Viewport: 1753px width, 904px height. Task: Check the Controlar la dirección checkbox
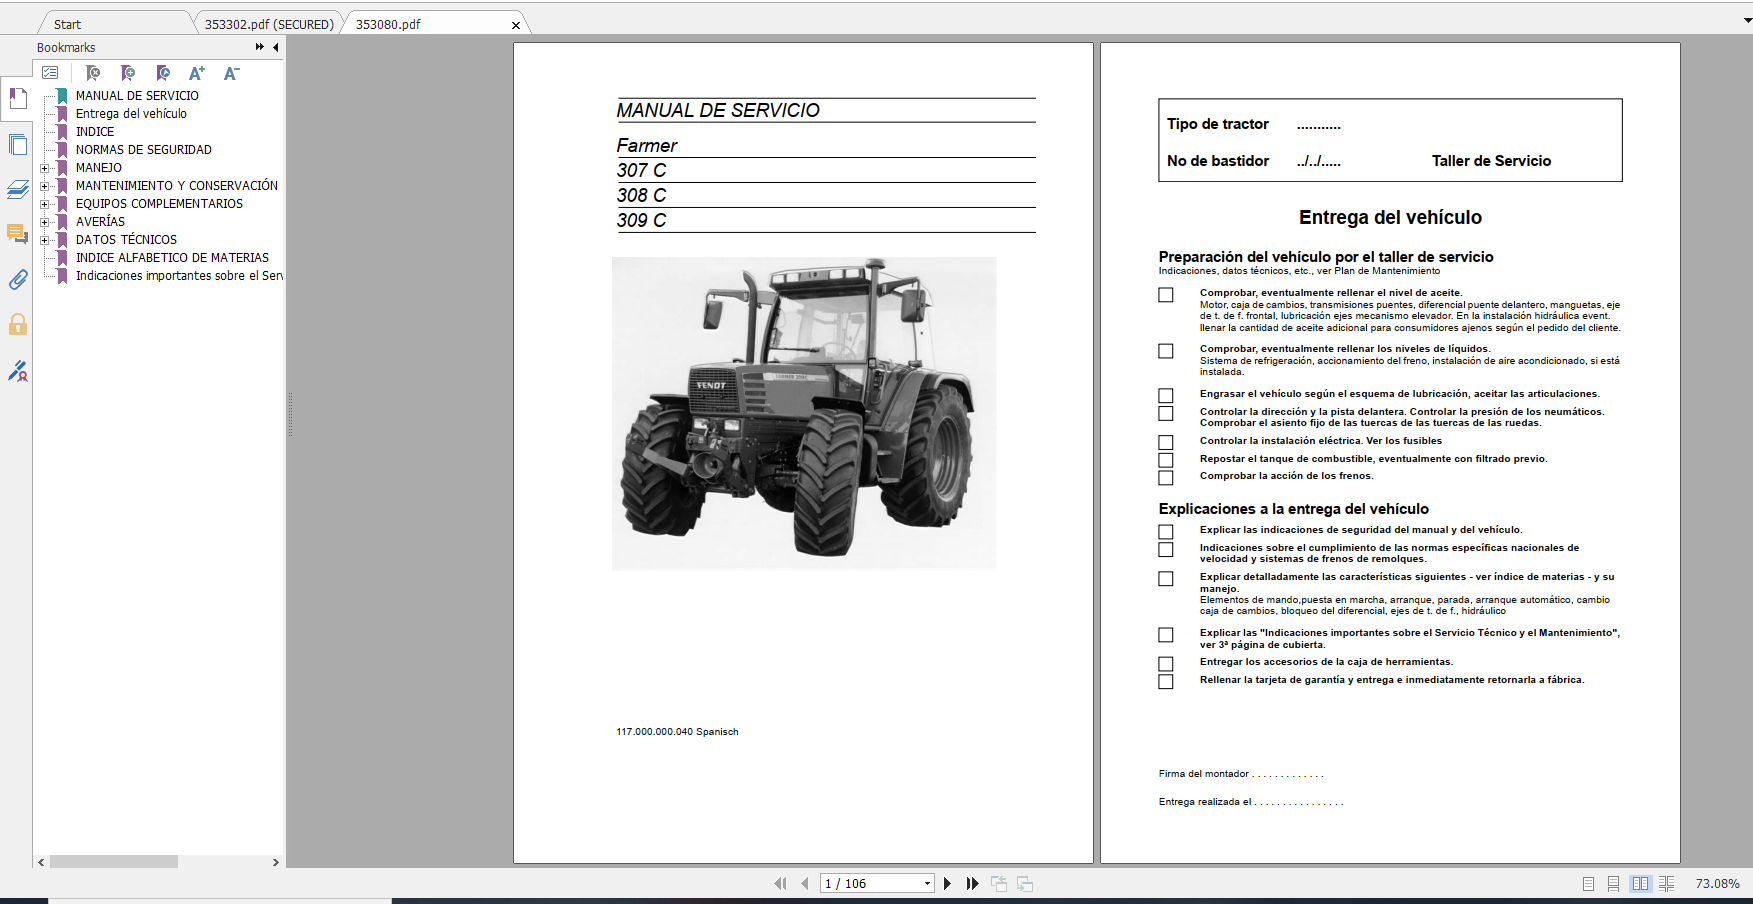(1165, 413)
